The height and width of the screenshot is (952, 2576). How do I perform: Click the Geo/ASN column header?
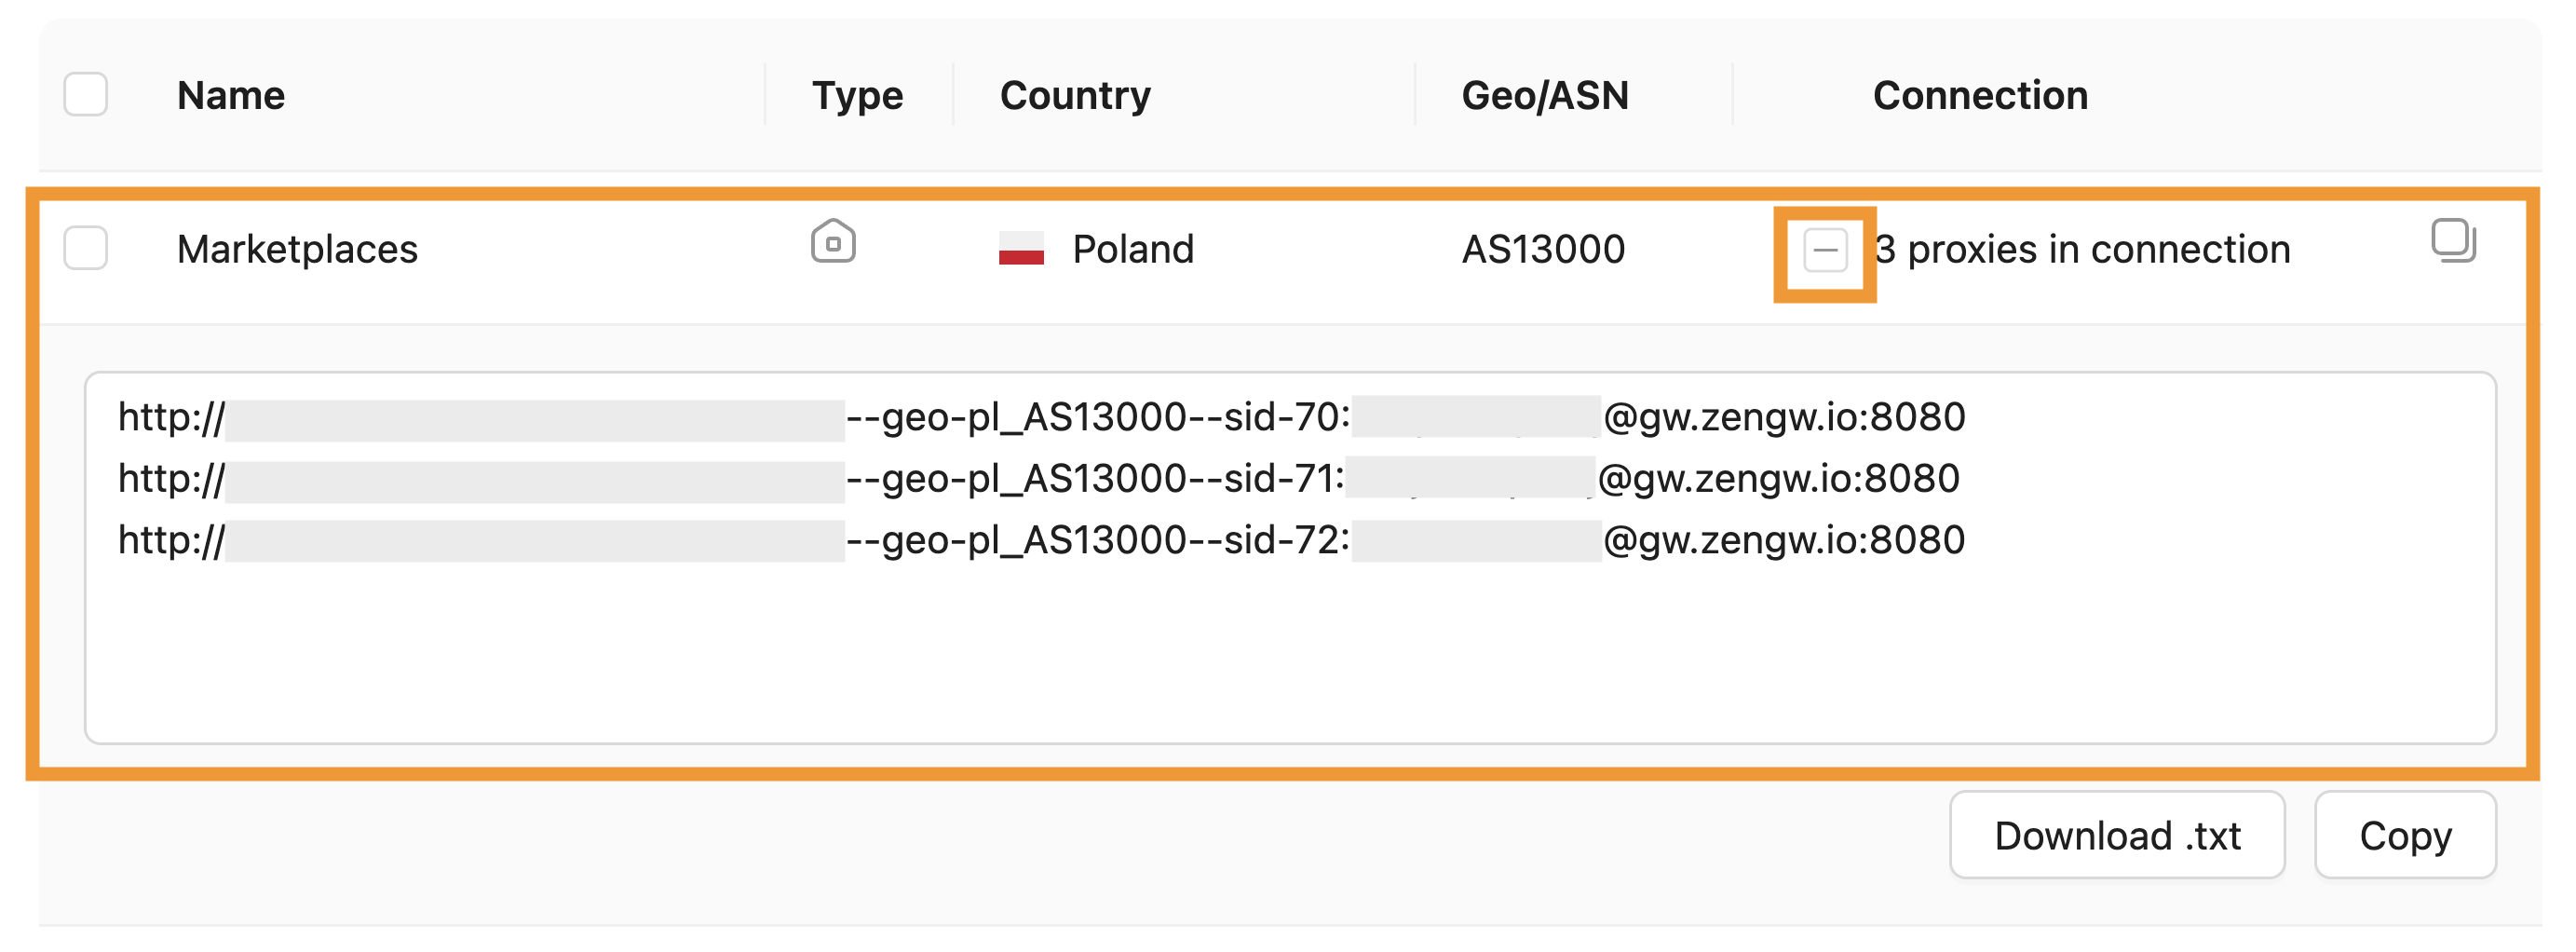(x=1545, y=96)
